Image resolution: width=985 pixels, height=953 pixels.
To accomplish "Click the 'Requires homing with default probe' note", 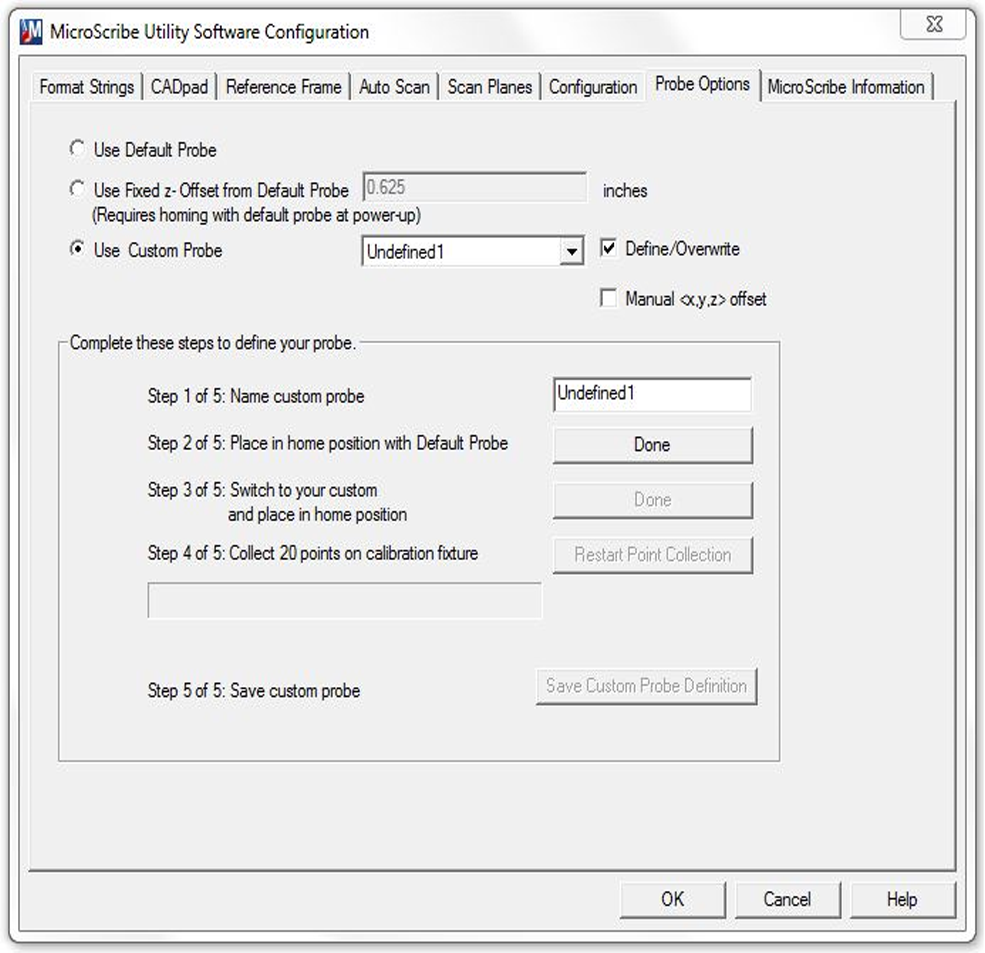I will click(256, 215).
